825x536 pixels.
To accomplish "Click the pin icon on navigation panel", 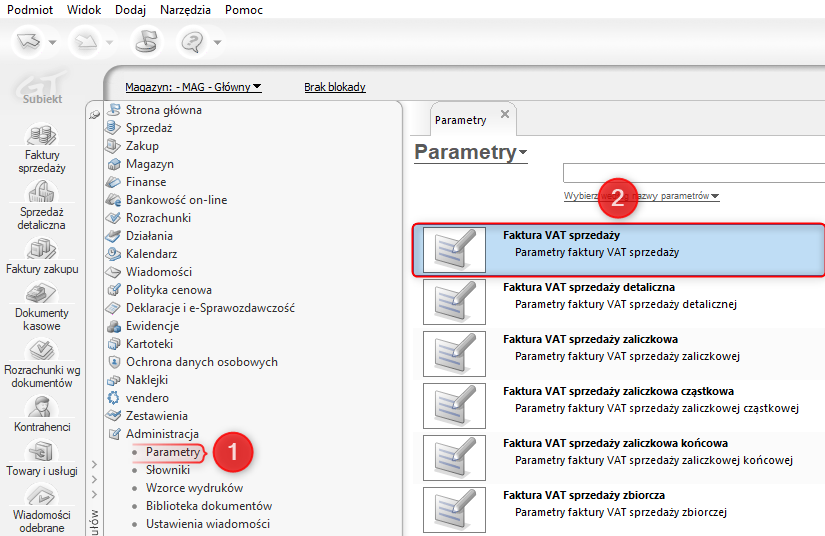I will click(95, 115).
